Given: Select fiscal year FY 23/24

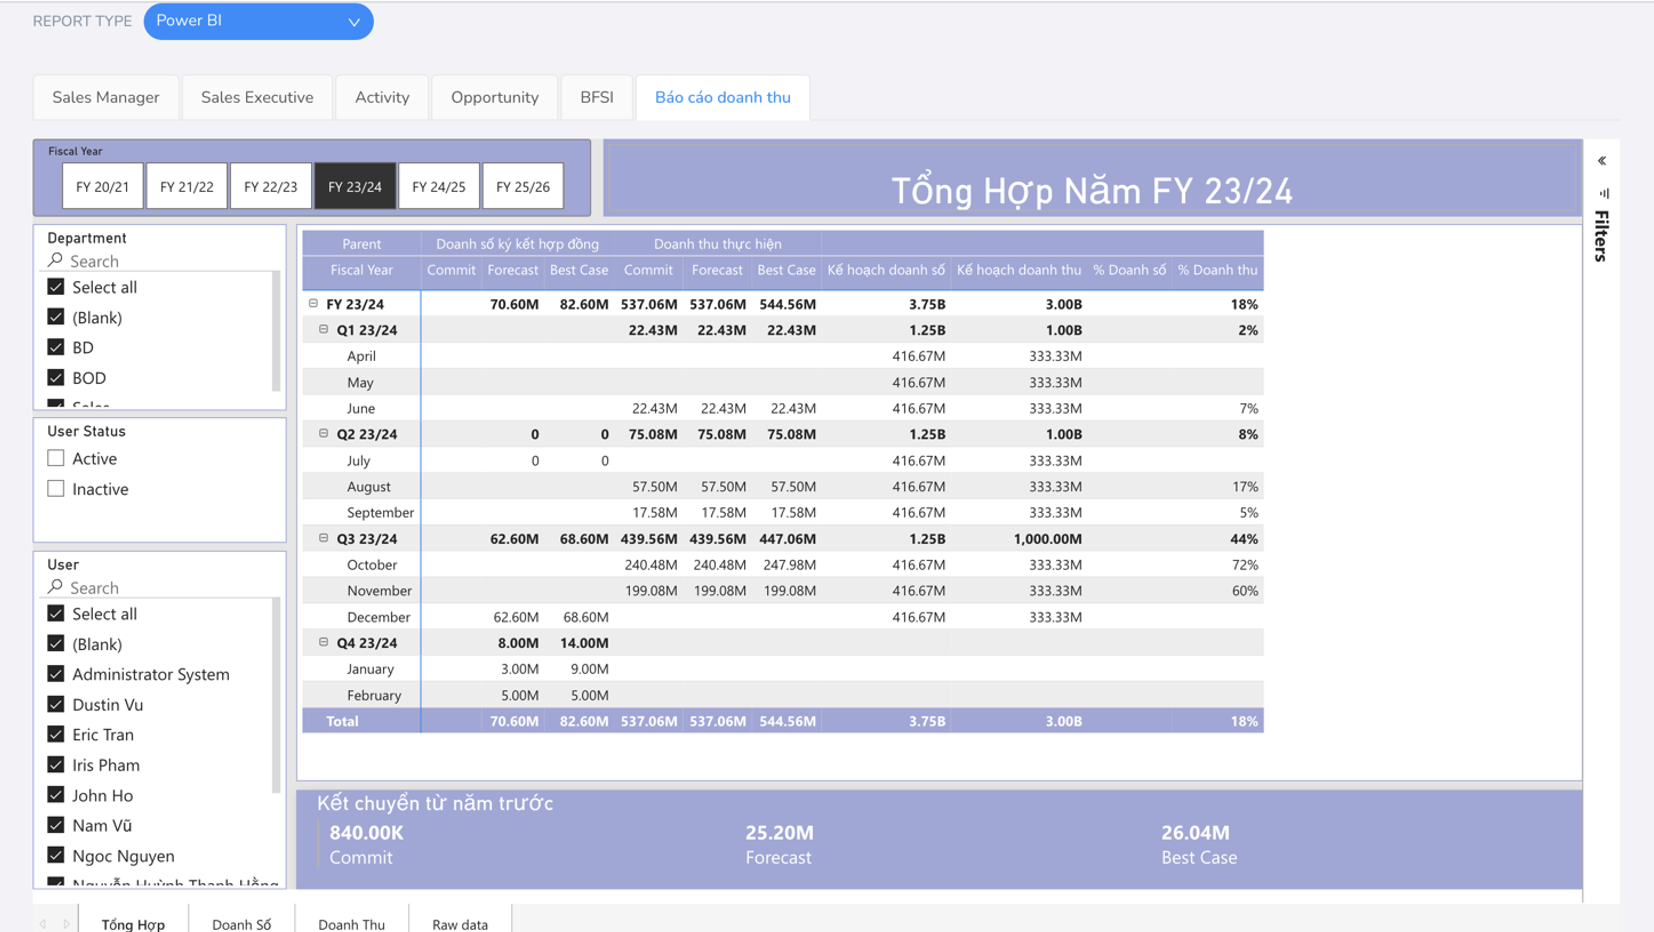Looking at the screenshot, I should [355, 186].
